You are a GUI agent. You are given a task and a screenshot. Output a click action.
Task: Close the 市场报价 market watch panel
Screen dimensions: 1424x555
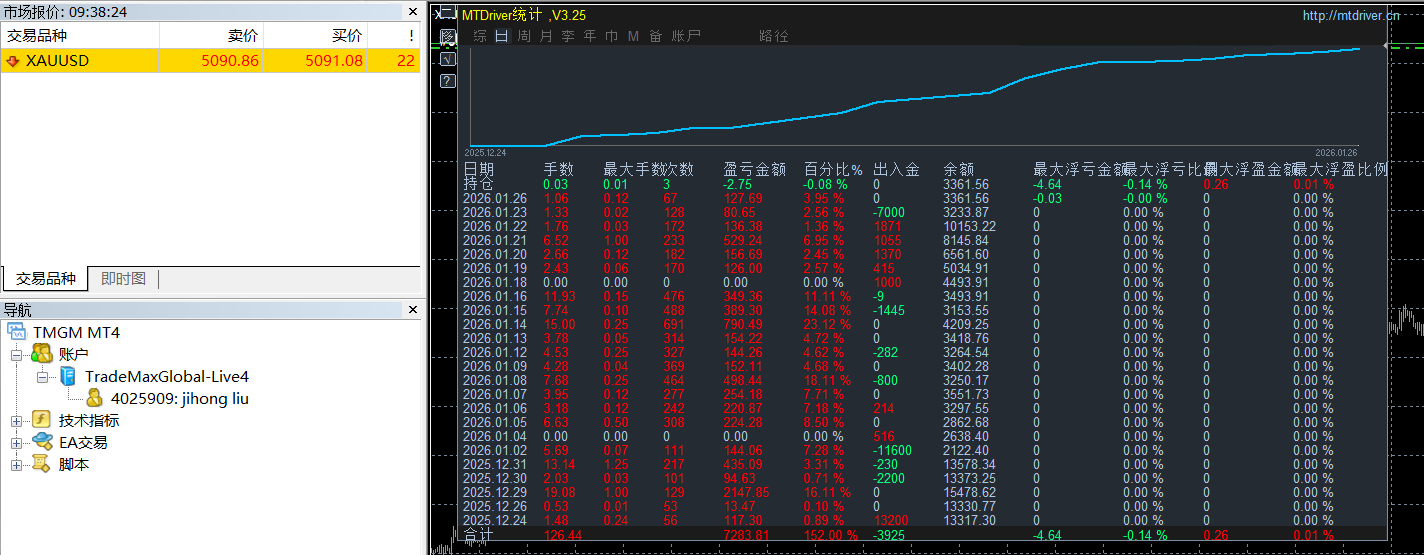coord(413,12)
